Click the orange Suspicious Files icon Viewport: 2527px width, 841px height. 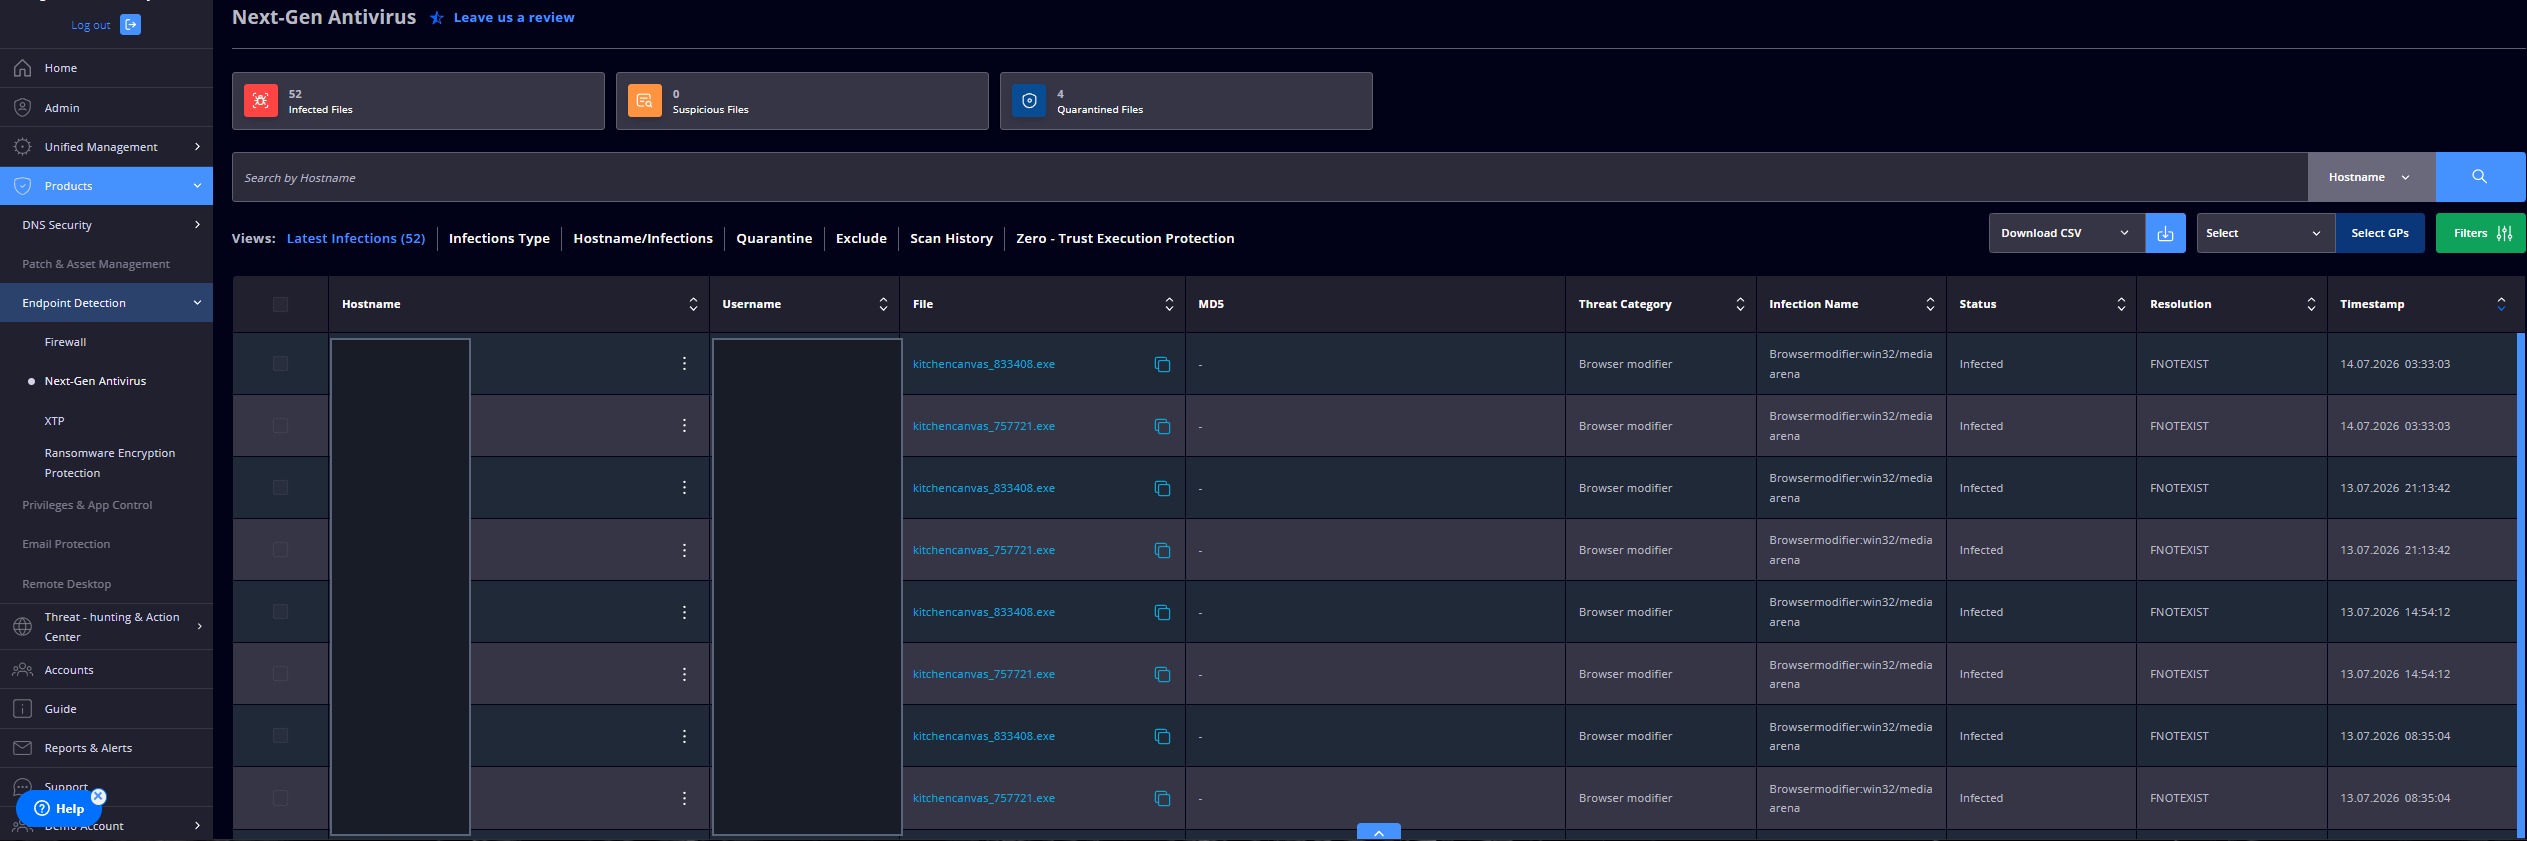point(645,101)
